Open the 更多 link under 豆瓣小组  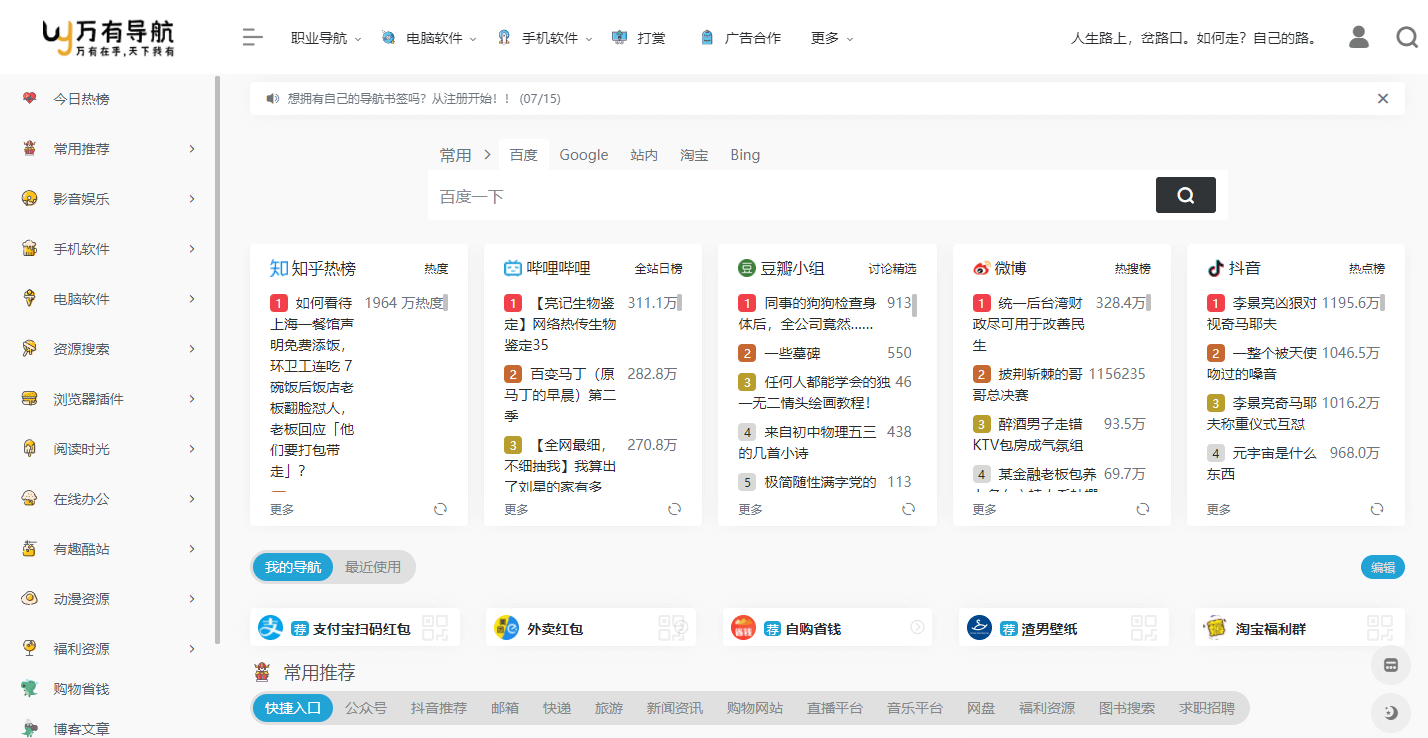tap(749, 509)
